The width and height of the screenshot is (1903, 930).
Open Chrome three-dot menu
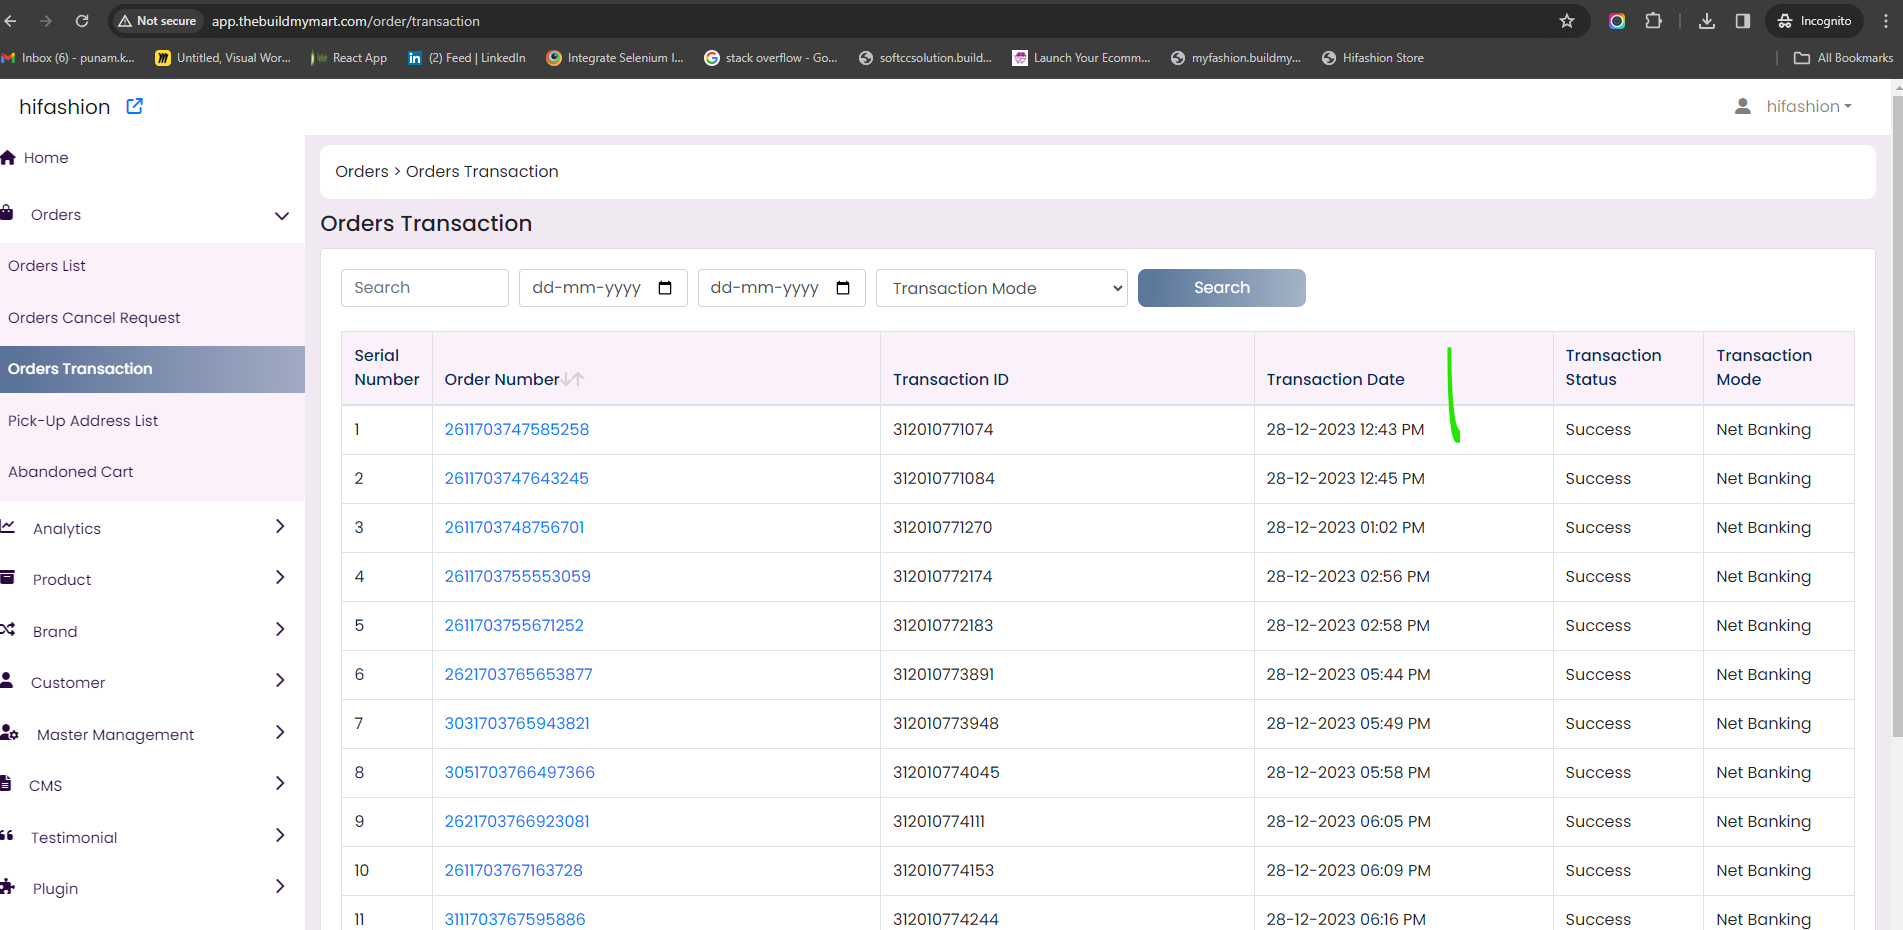(x=1886, y=21)
